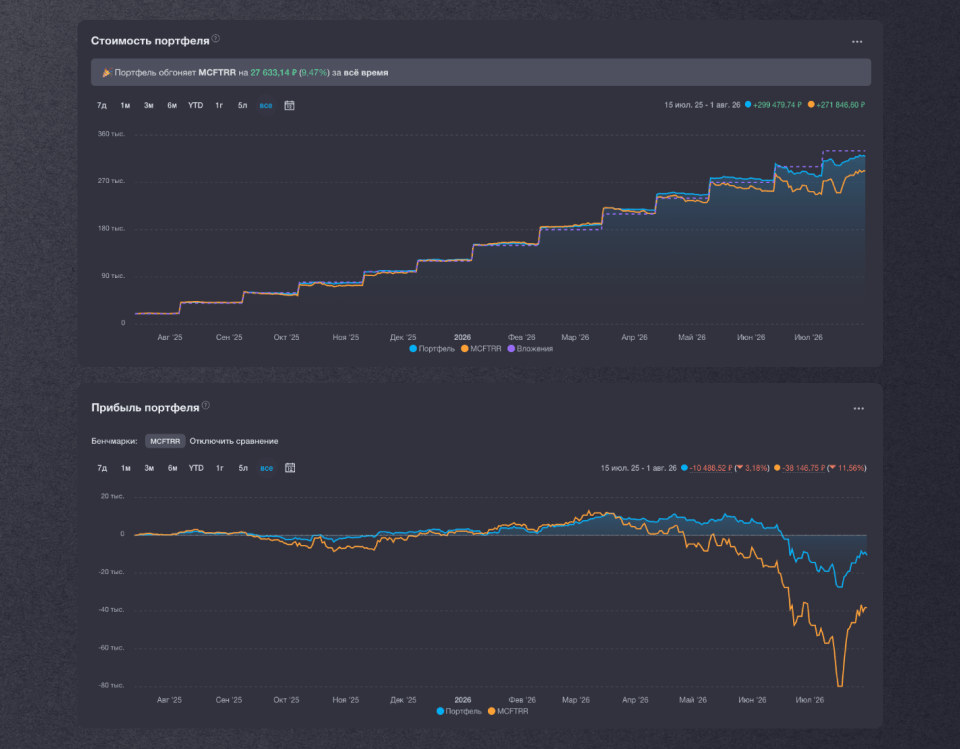This screenshot has width=960, height=749.
Task: Select 3м period in profit chart
Action: (149, 468)
